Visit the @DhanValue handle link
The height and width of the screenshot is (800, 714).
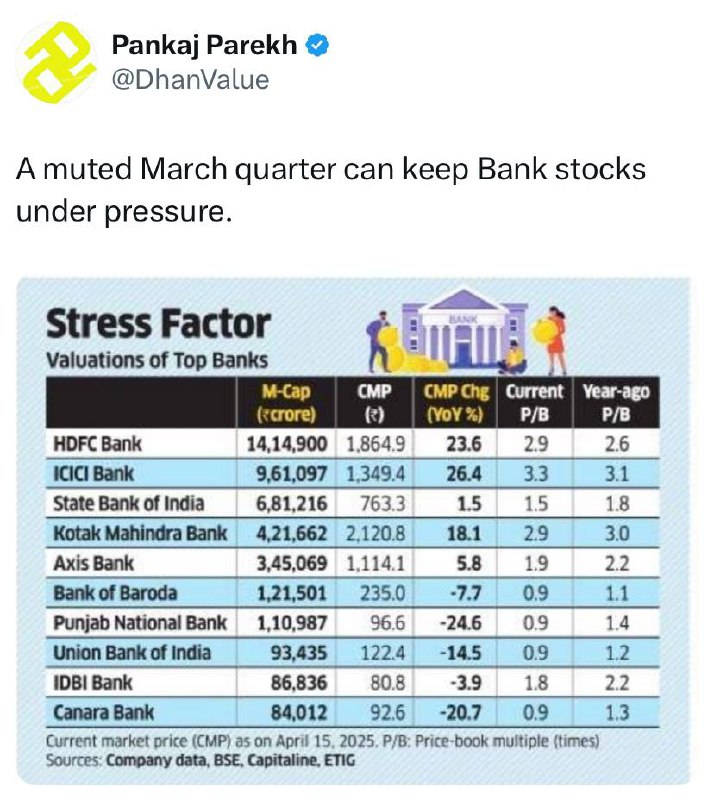190,80
